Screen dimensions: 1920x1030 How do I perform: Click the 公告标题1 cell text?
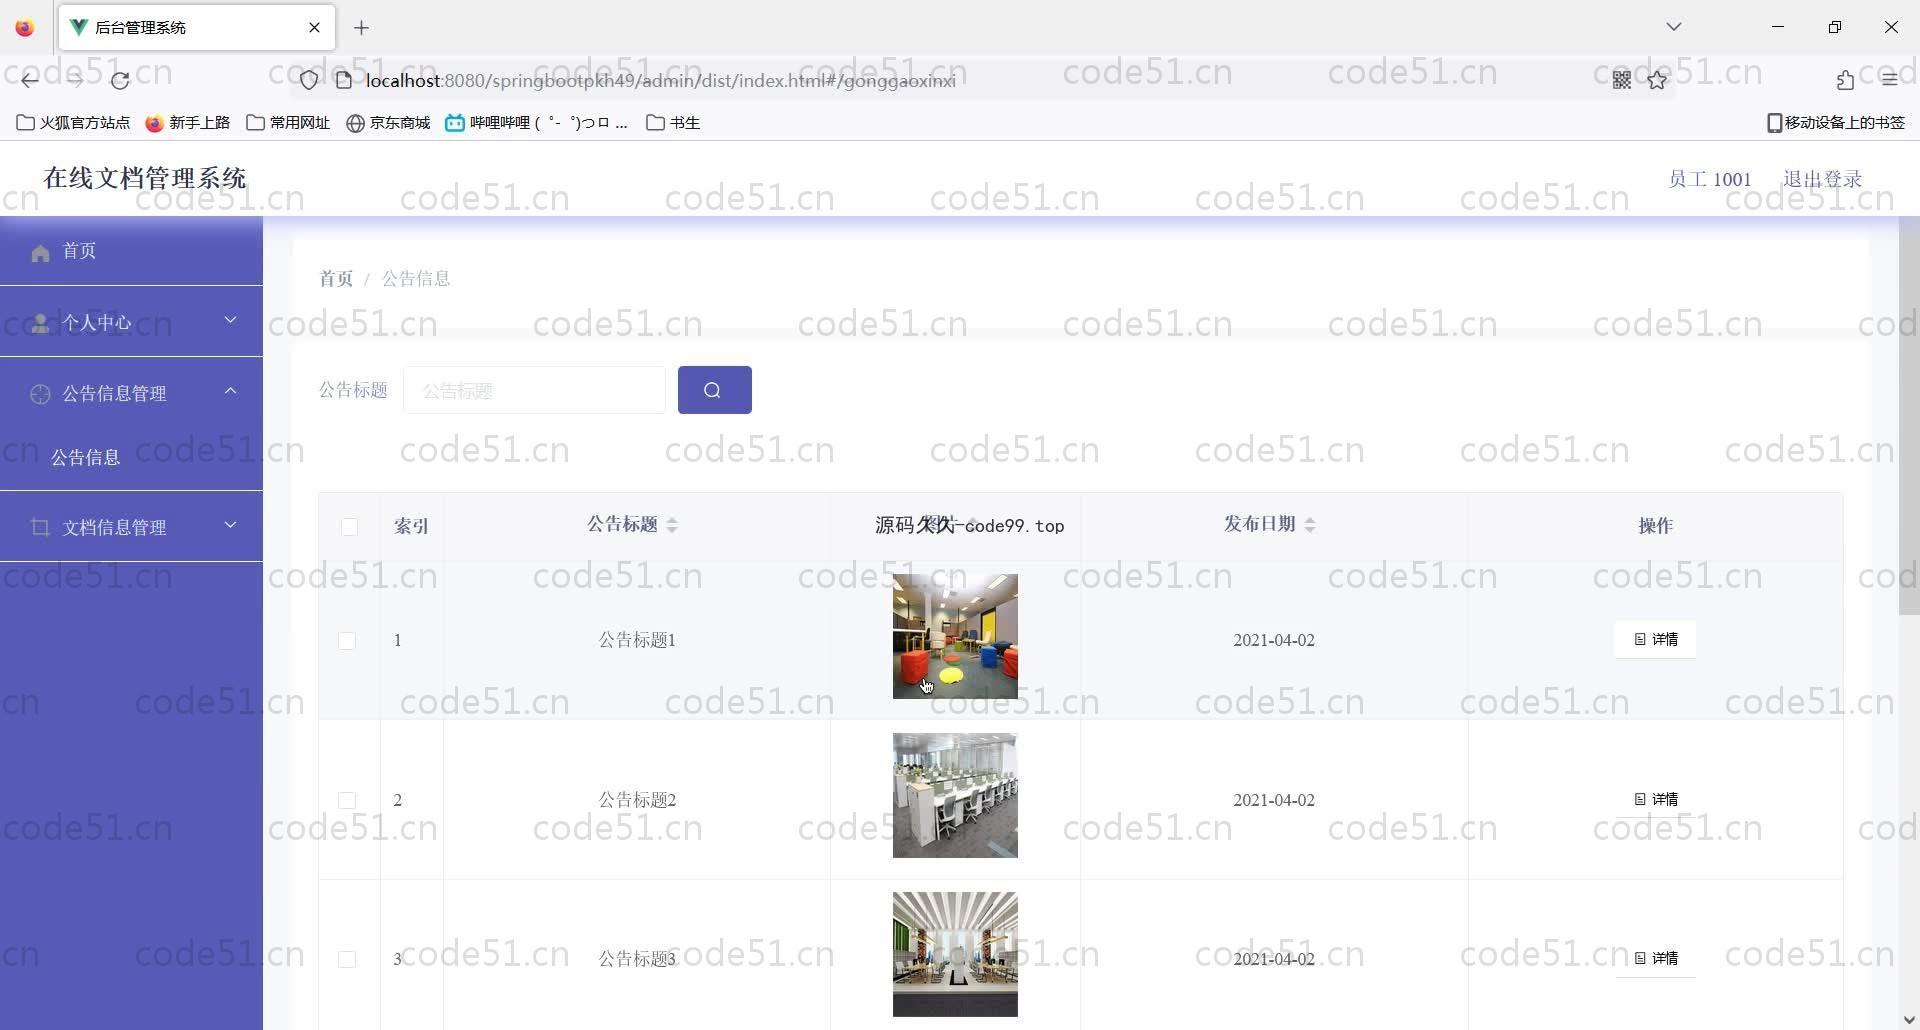[x=637, y=640]
